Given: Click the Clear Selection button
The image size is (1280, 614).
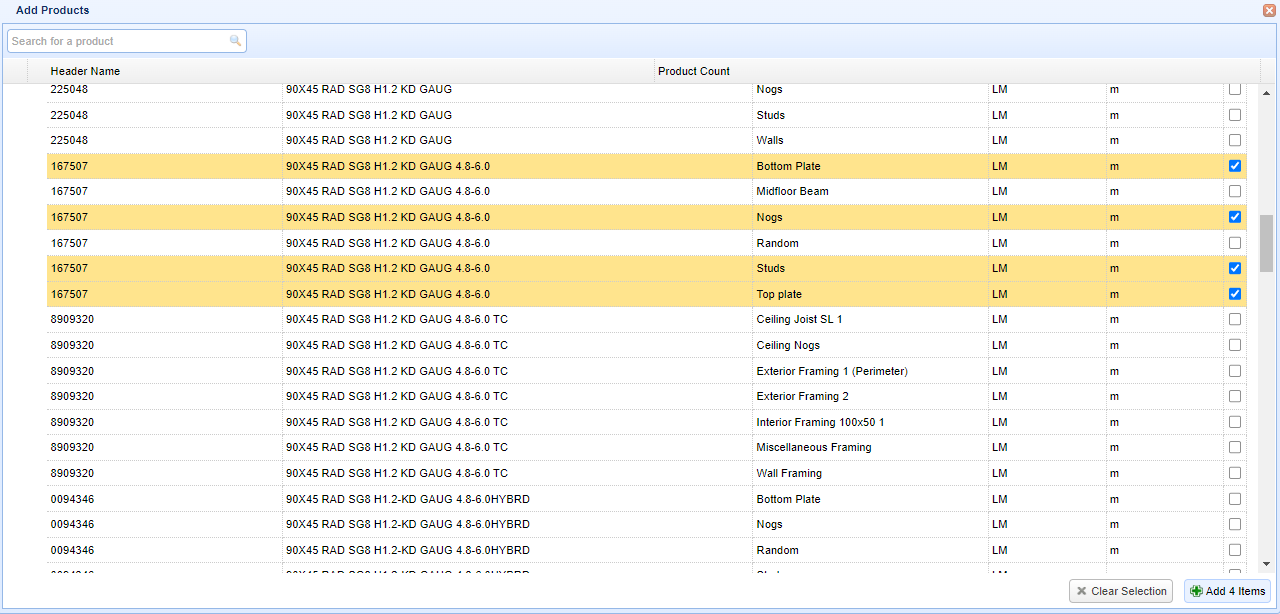Looking at the screenshot, I should click(x=1120, y=591).
